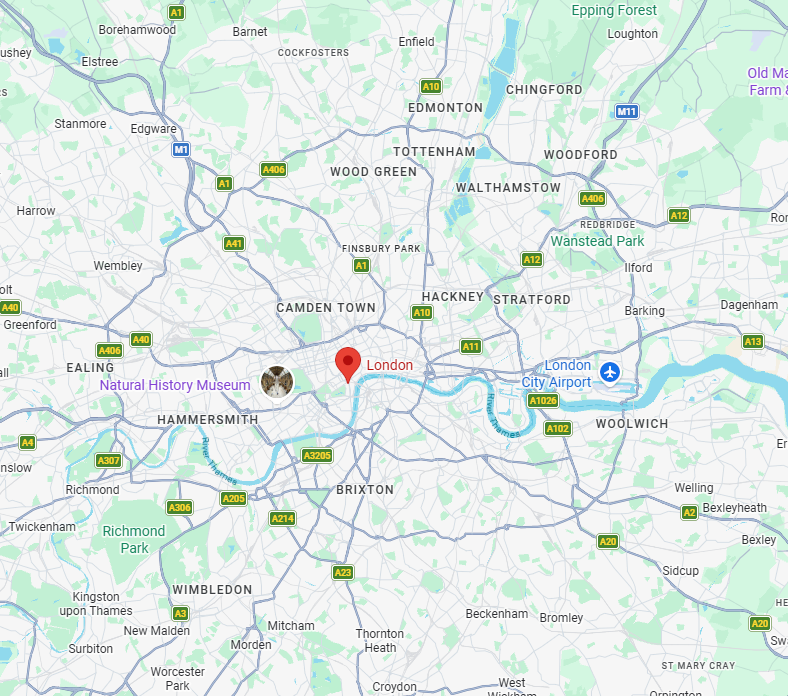The height and width of the screenshot is (696, 788).
Task: Click the London City Airport label
Action: tap(556, 373)
